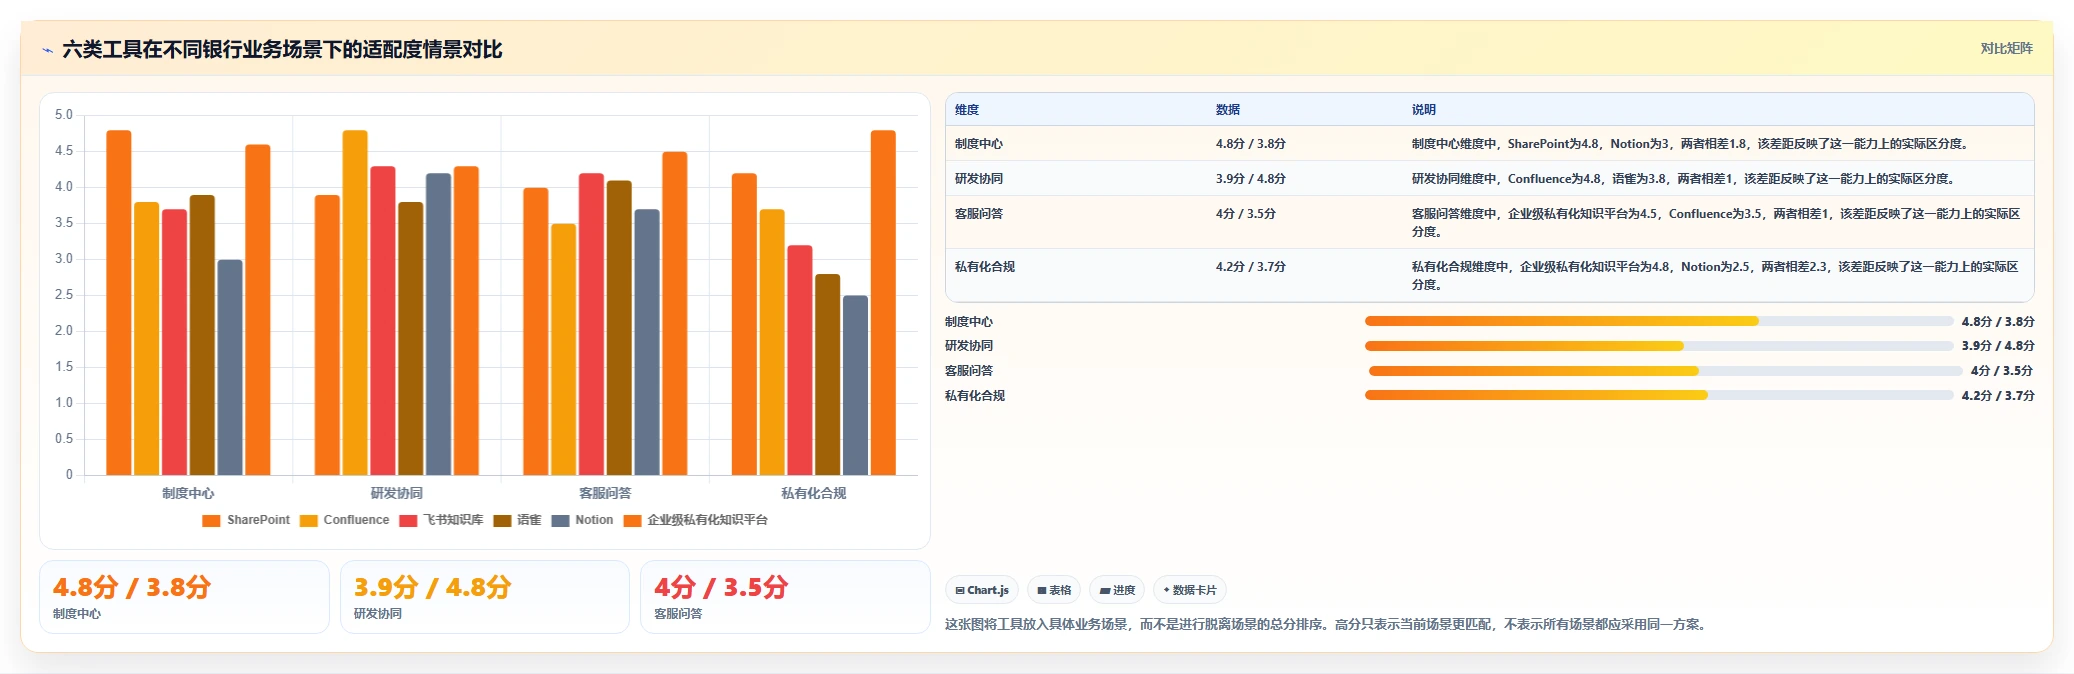The image size is (2074, 674).
Task: Toggle Notion series in chart legend
Action: 582,520
